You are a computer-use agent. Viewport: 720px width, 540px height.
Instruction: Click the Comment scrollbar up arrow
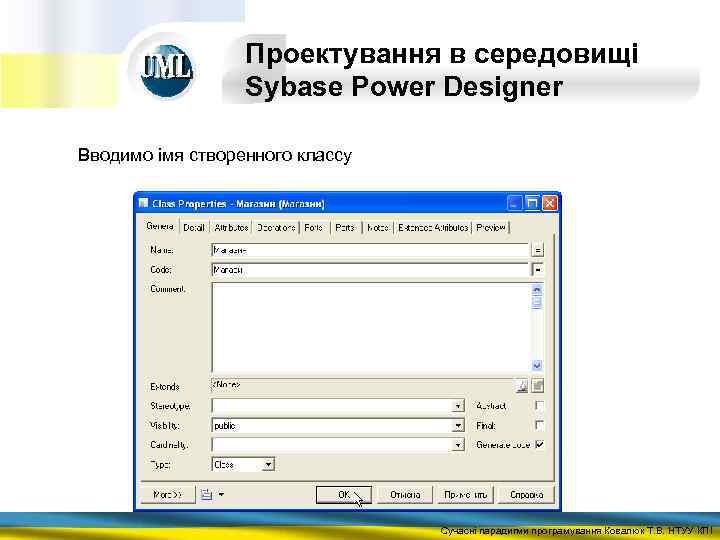pyautogui.click(x=537, y=290)
